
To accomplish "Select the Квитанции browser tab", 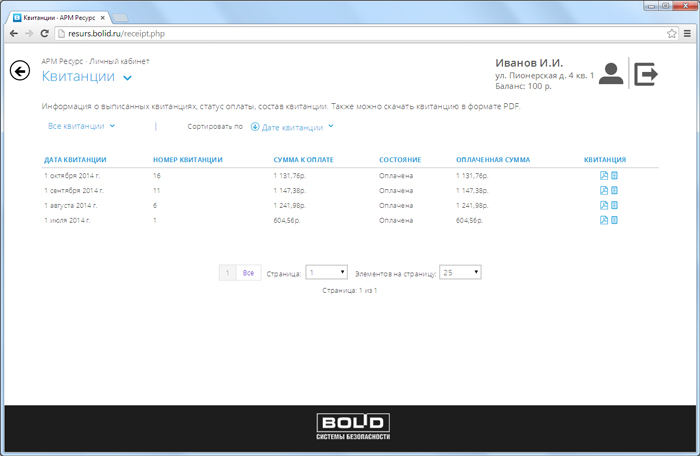I will 55,17.
